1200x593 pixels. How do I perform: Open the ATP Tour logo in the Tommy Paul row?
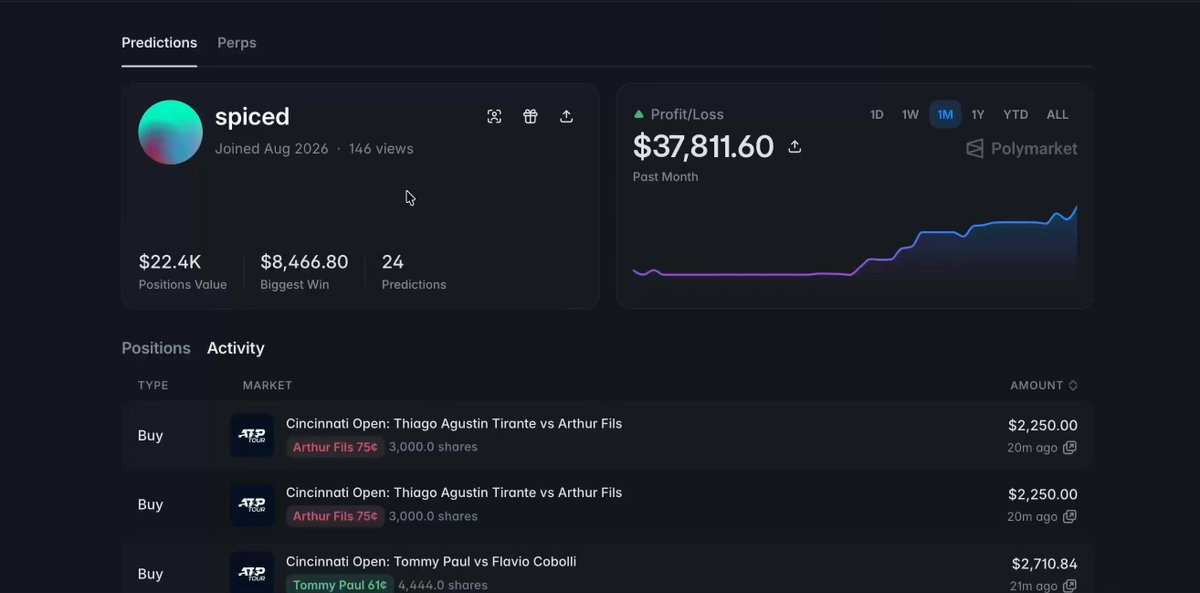252,572
